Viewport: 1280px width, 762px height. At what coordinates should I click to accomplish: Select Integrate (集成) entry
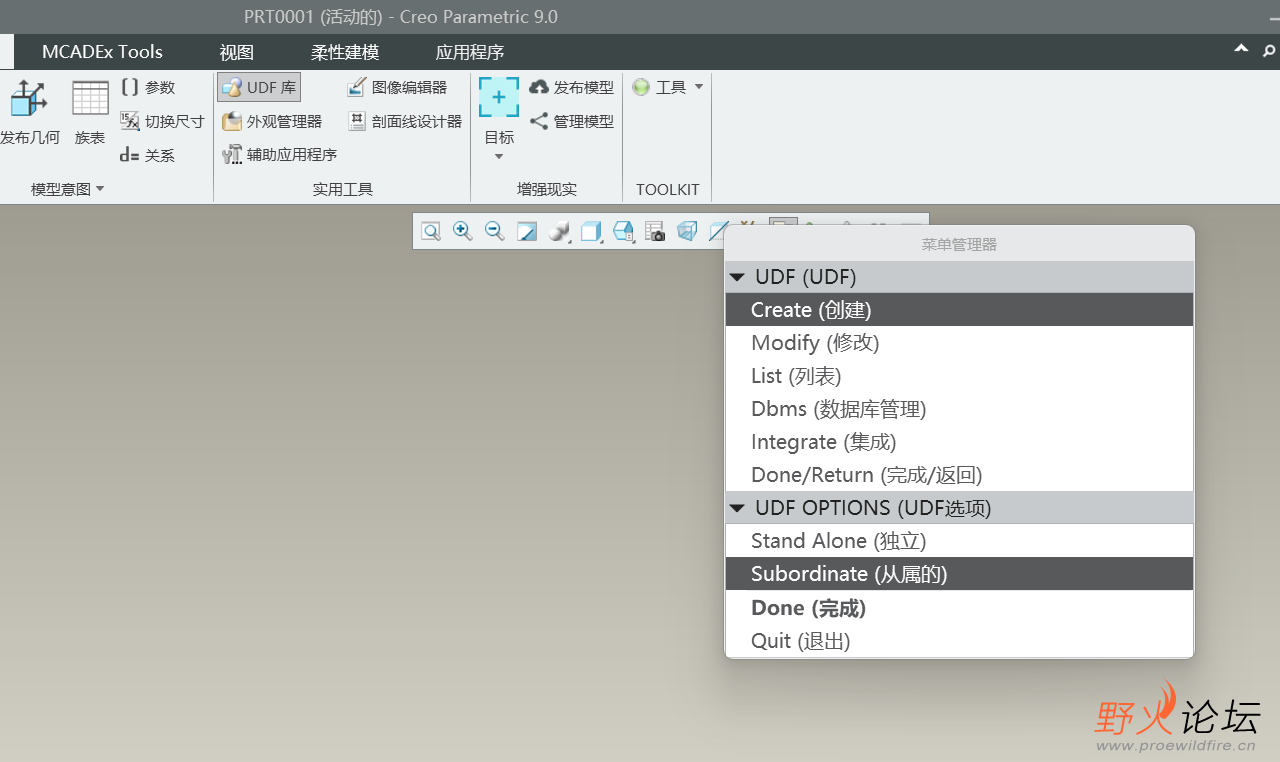click(960, 442)
